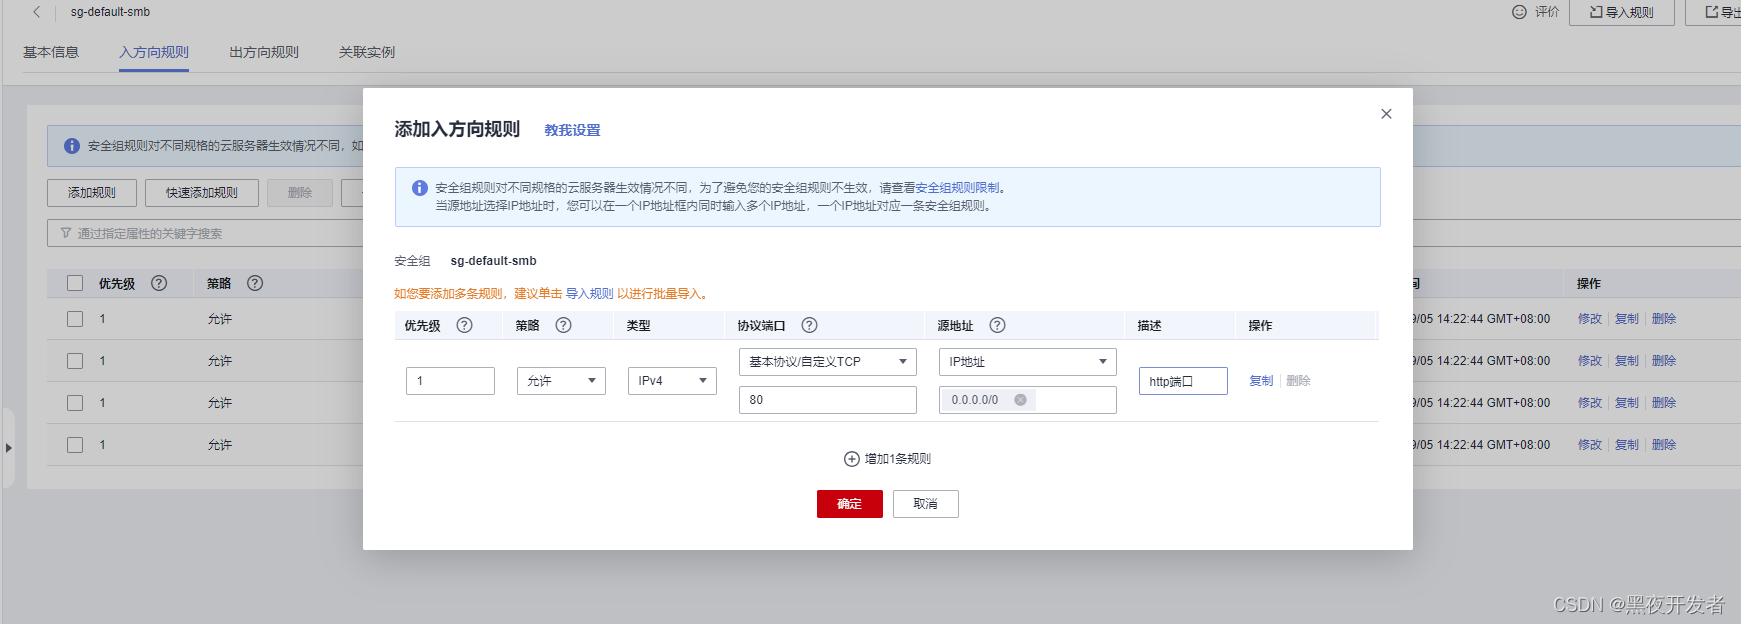1741x624 pixels.
Task: Click 添加规则 button in background
Action: [x=92, y=193]
